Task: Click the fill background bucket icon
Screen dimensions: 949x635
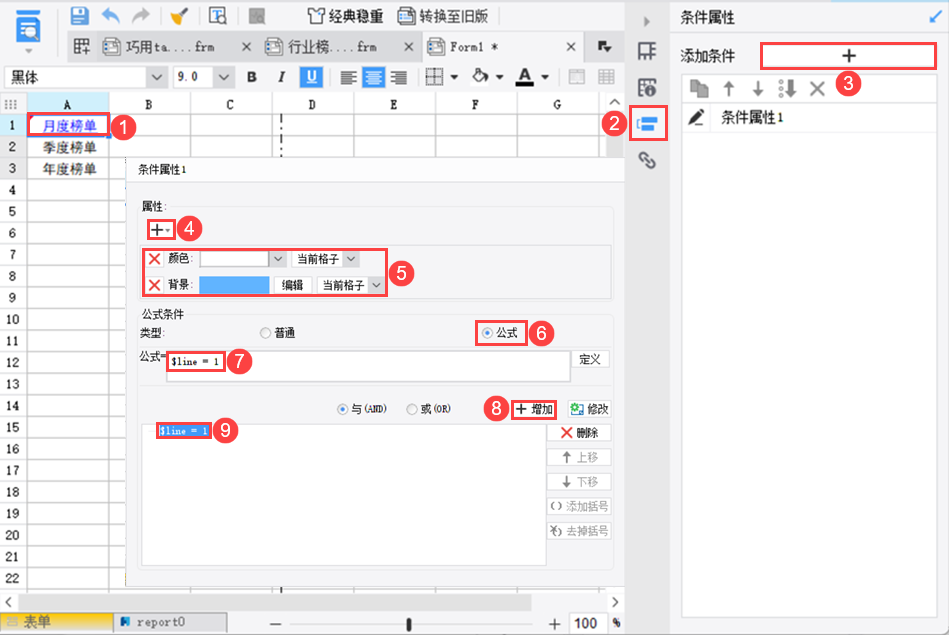Action: tap(481, 76)
